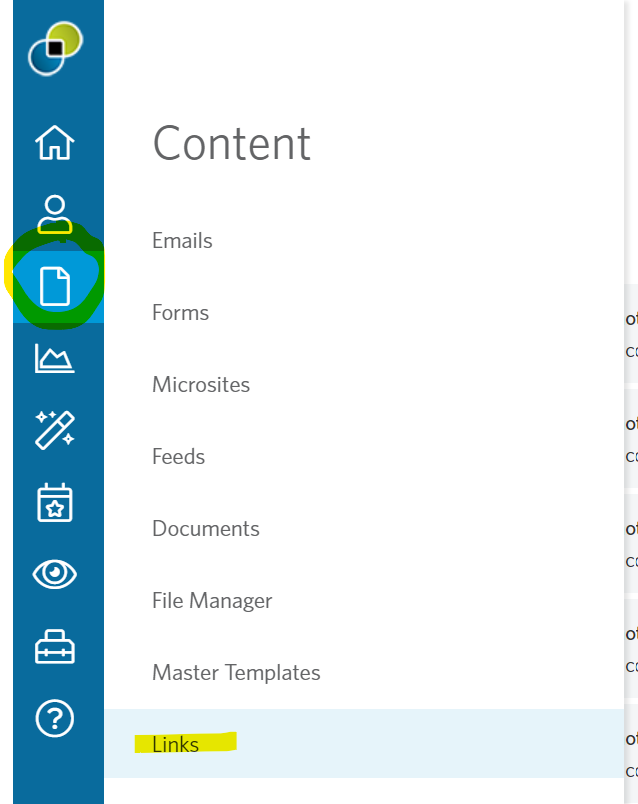The image size is (638, 804).
Task: Open Documents menu item
Action: pos(206,529)
